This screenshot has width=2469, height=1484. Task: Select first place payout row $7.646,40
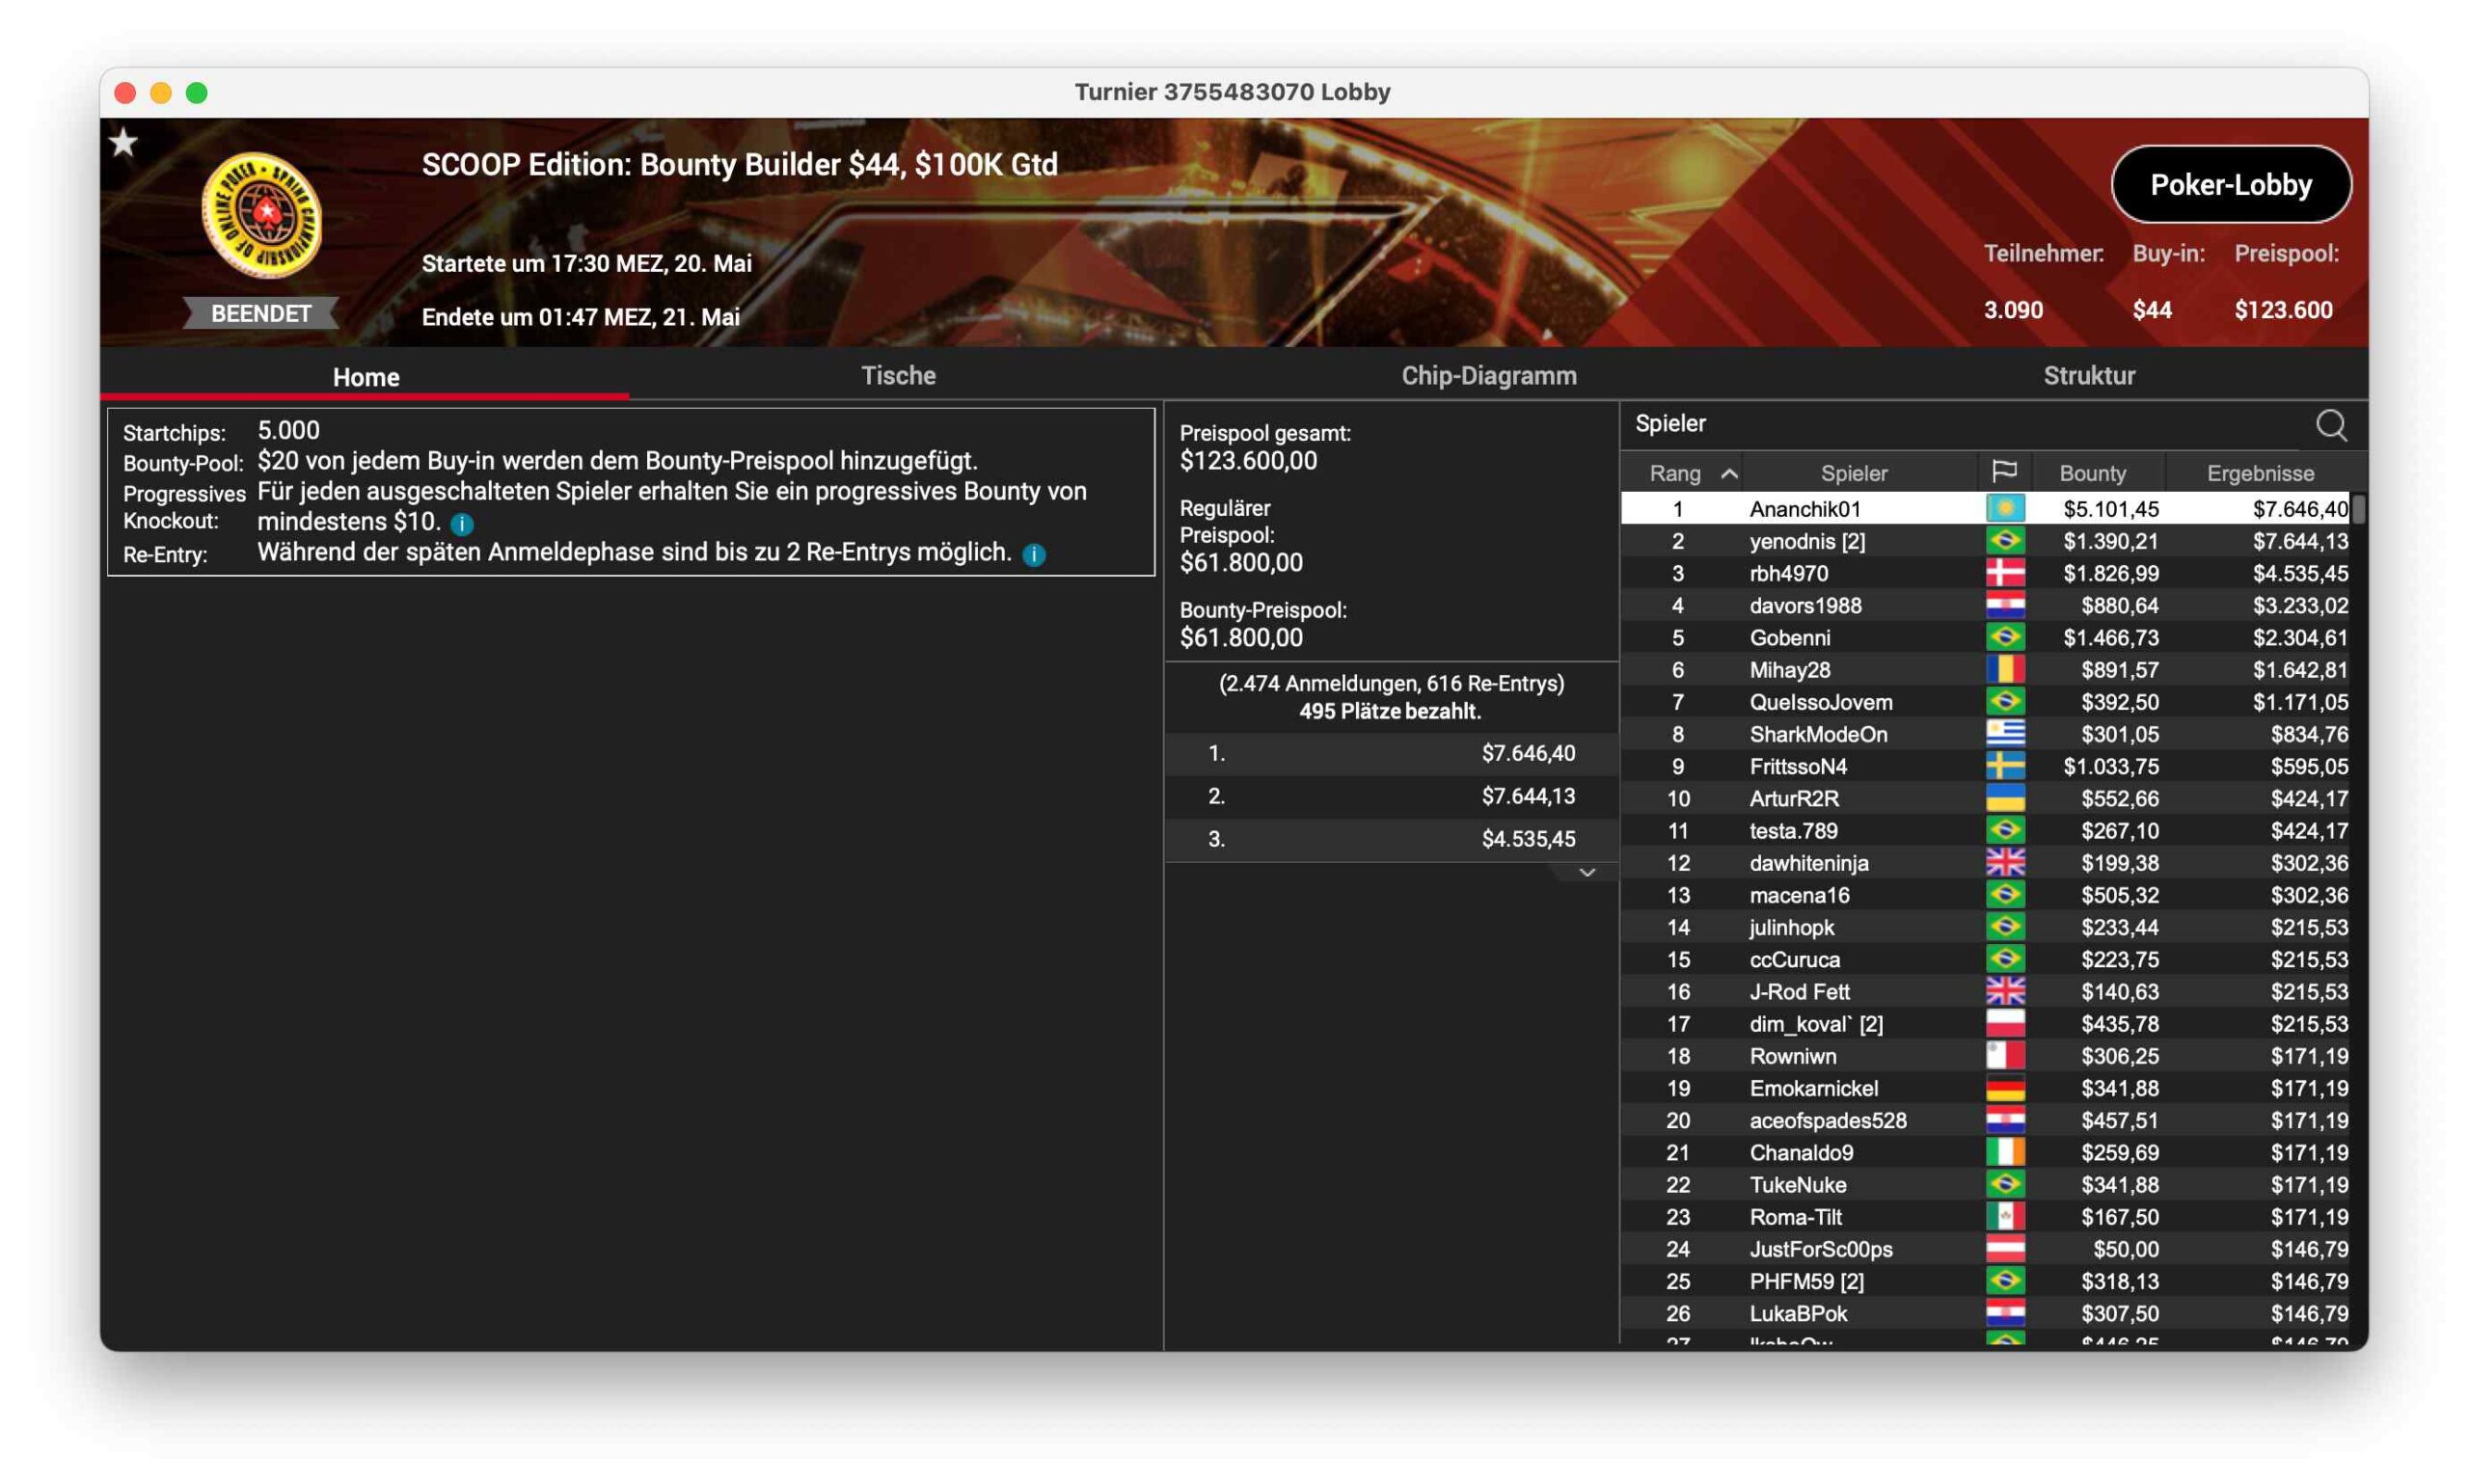point(1390,753)
